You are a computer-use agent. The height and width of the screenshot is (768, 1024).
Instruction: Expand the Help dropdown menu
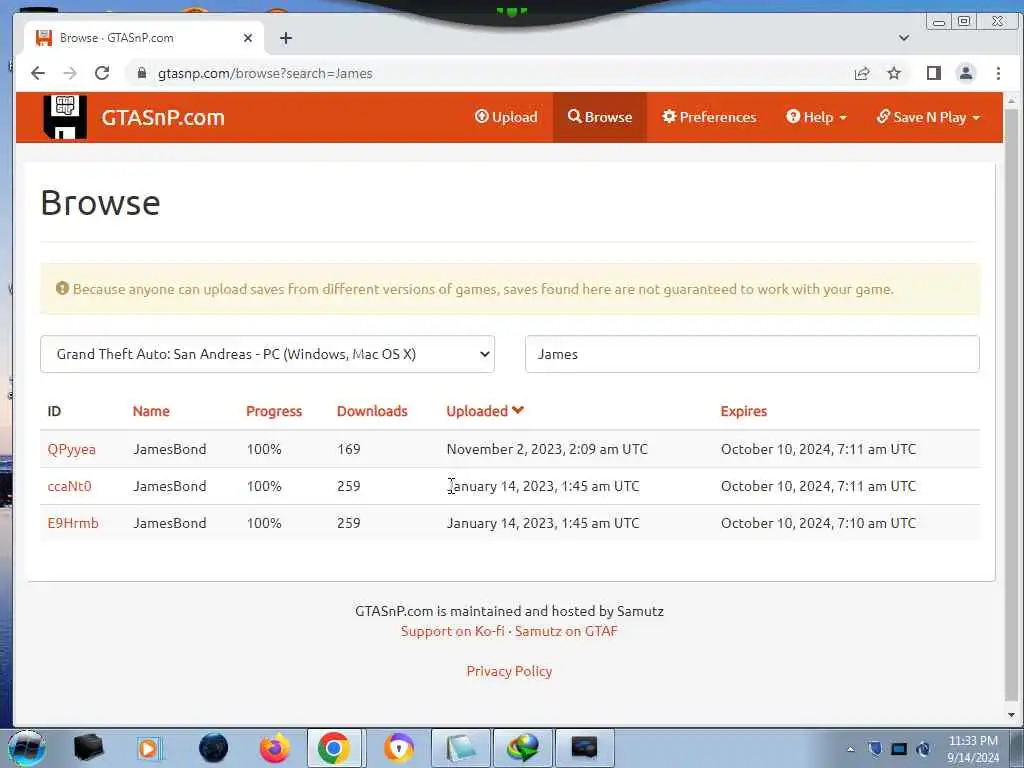click(x=816, y=117)
